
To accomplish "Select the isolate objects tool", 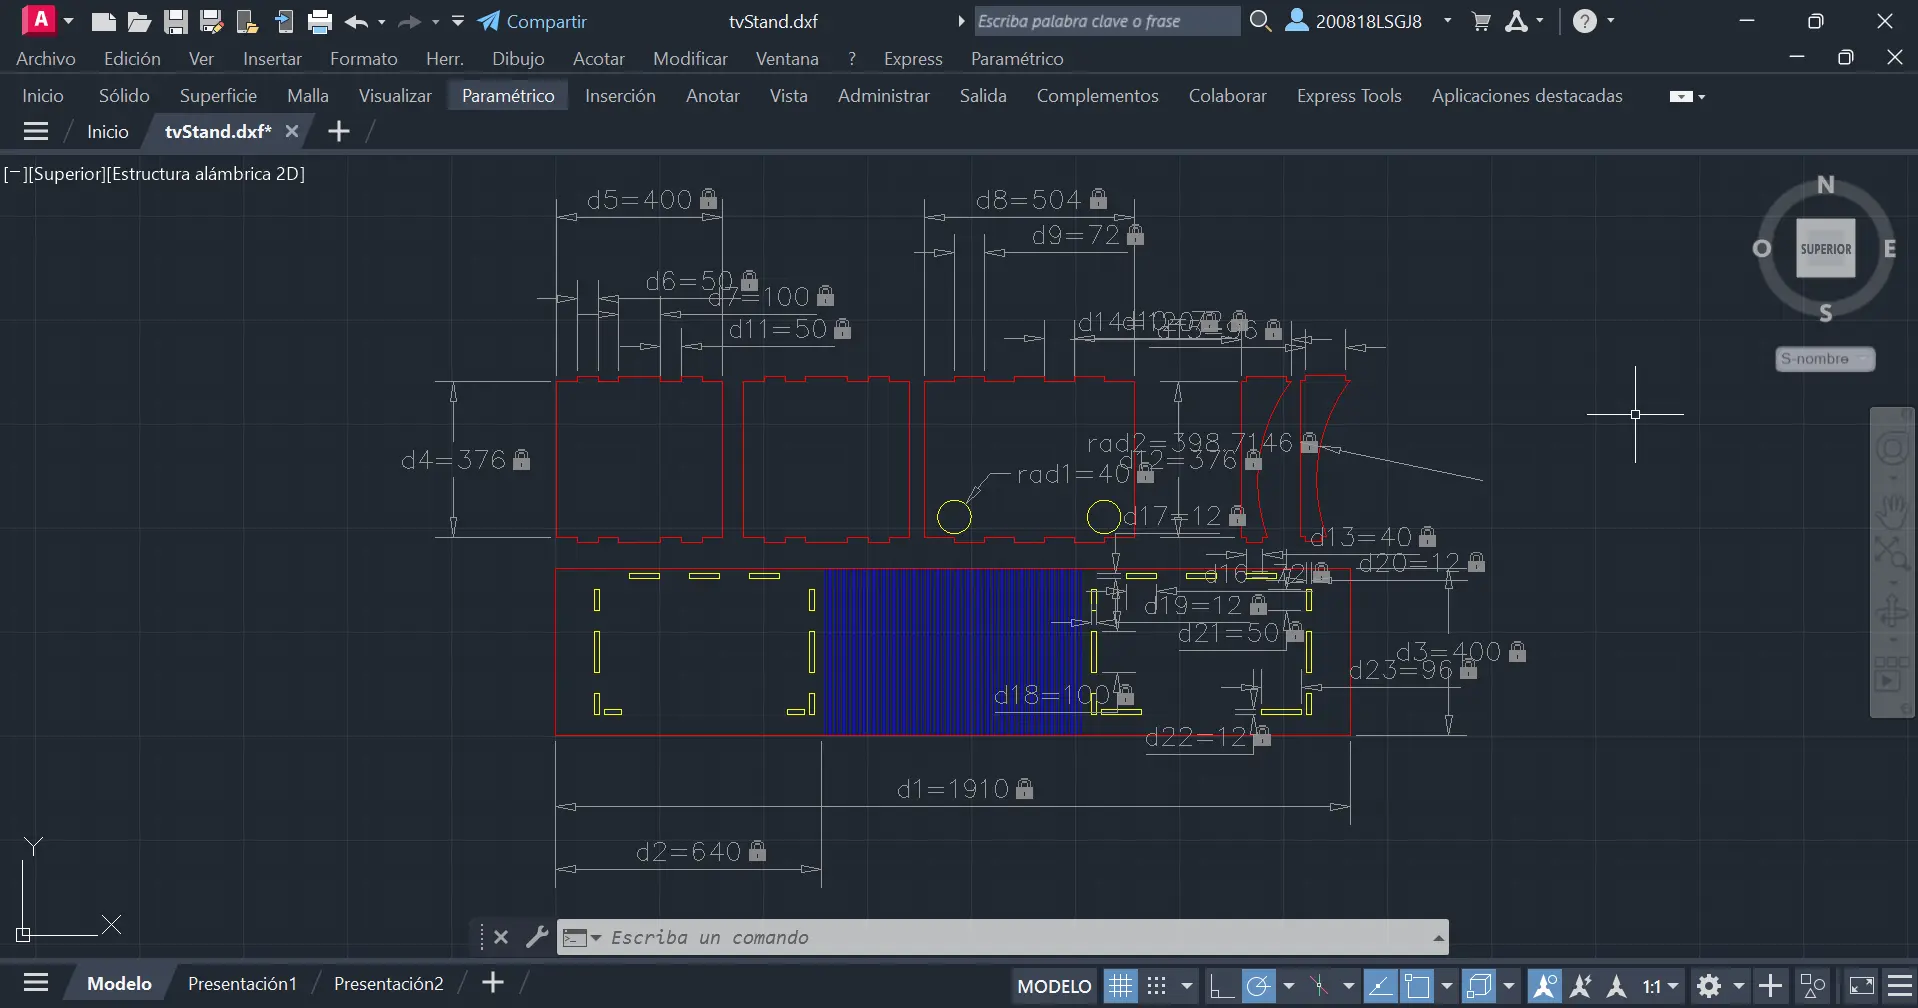I will (1810, 986).
